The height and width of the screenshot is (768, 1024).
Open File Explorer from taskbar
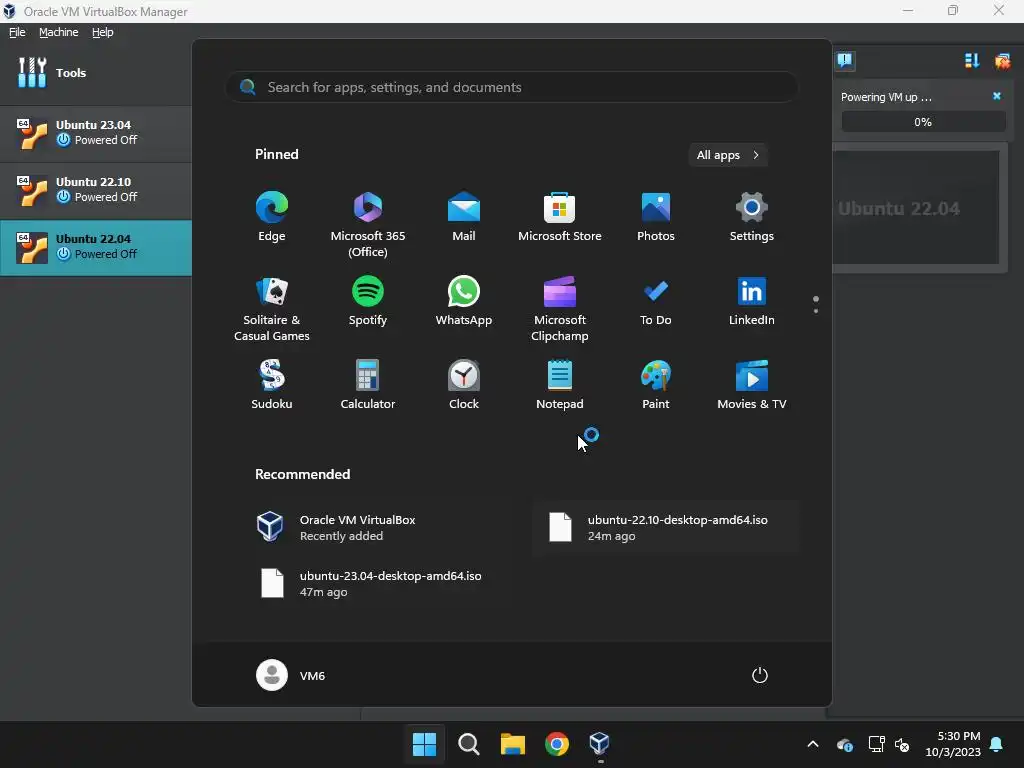(513, 744)
